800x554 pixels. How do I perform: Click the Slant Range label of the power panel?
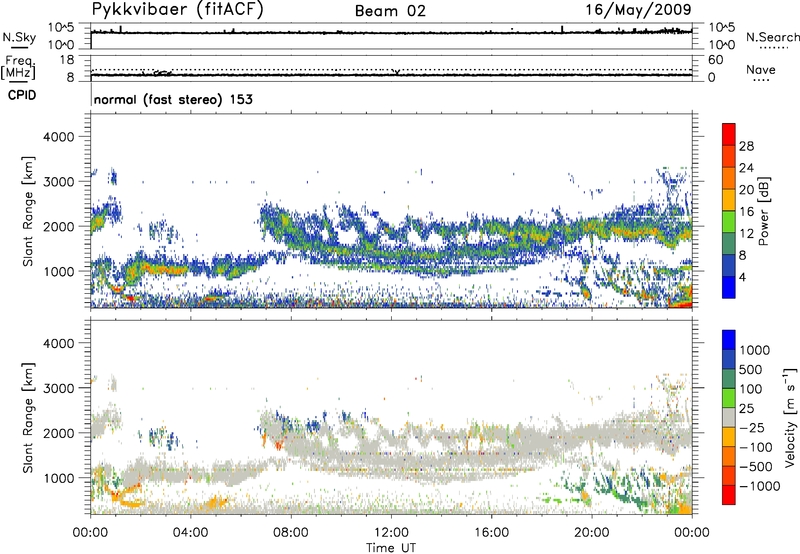tap(28, 212)
